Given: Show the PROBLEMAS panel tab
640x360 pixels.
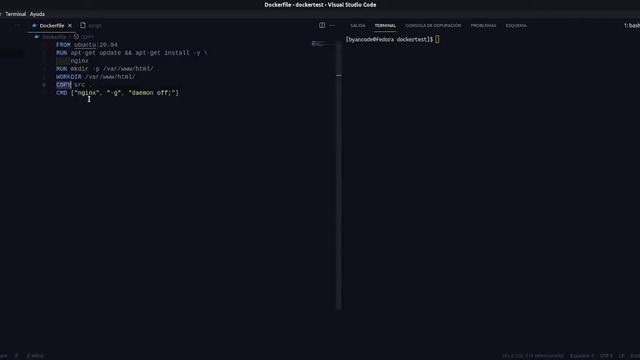Looking at the screenshot, I should (x=483, y=25).
